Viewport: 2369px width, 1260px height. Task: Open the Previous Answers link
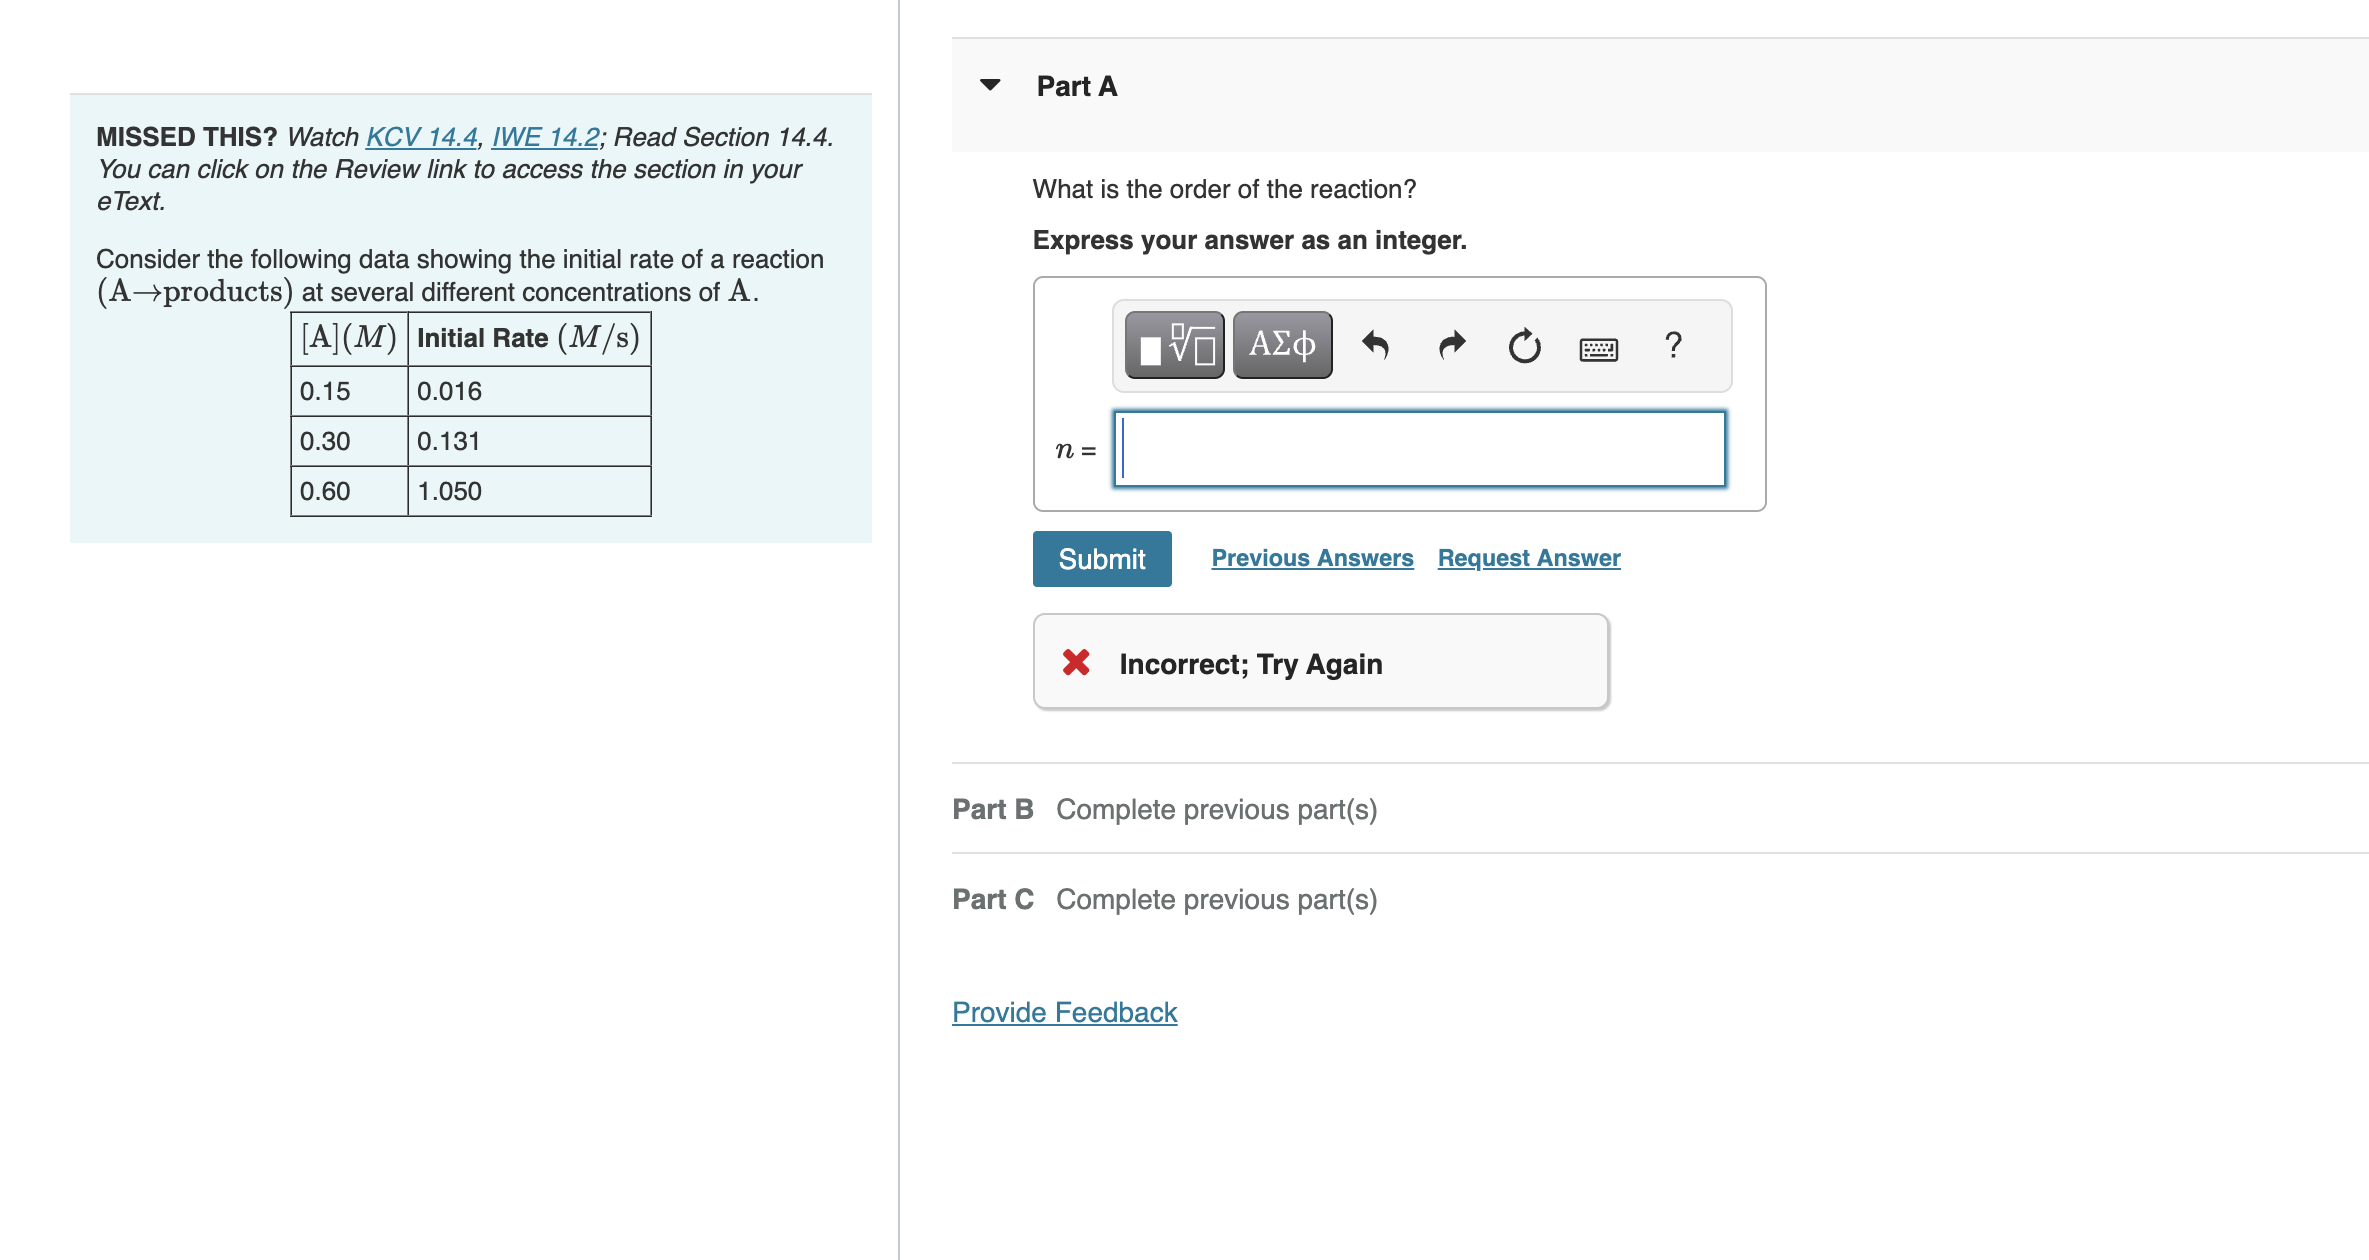[x=1312, y=558]
